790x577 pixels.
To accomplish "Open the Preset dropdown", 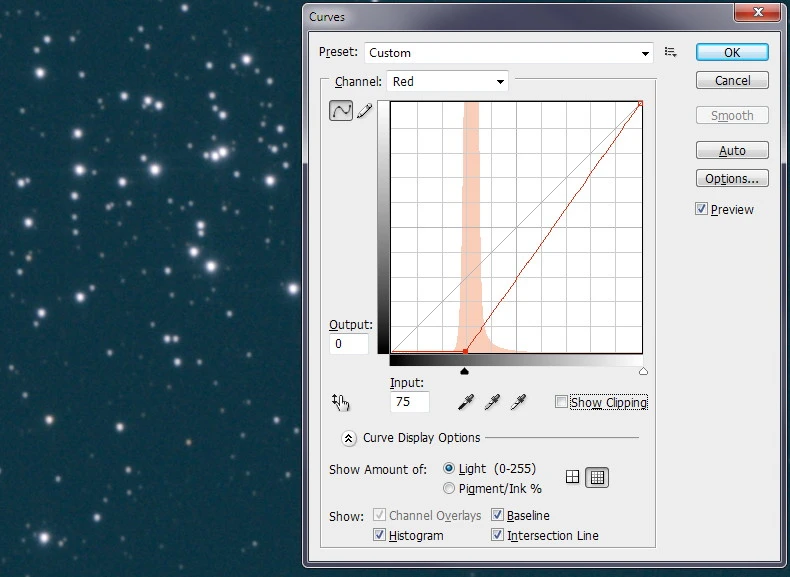I will (x=509, y=53).
